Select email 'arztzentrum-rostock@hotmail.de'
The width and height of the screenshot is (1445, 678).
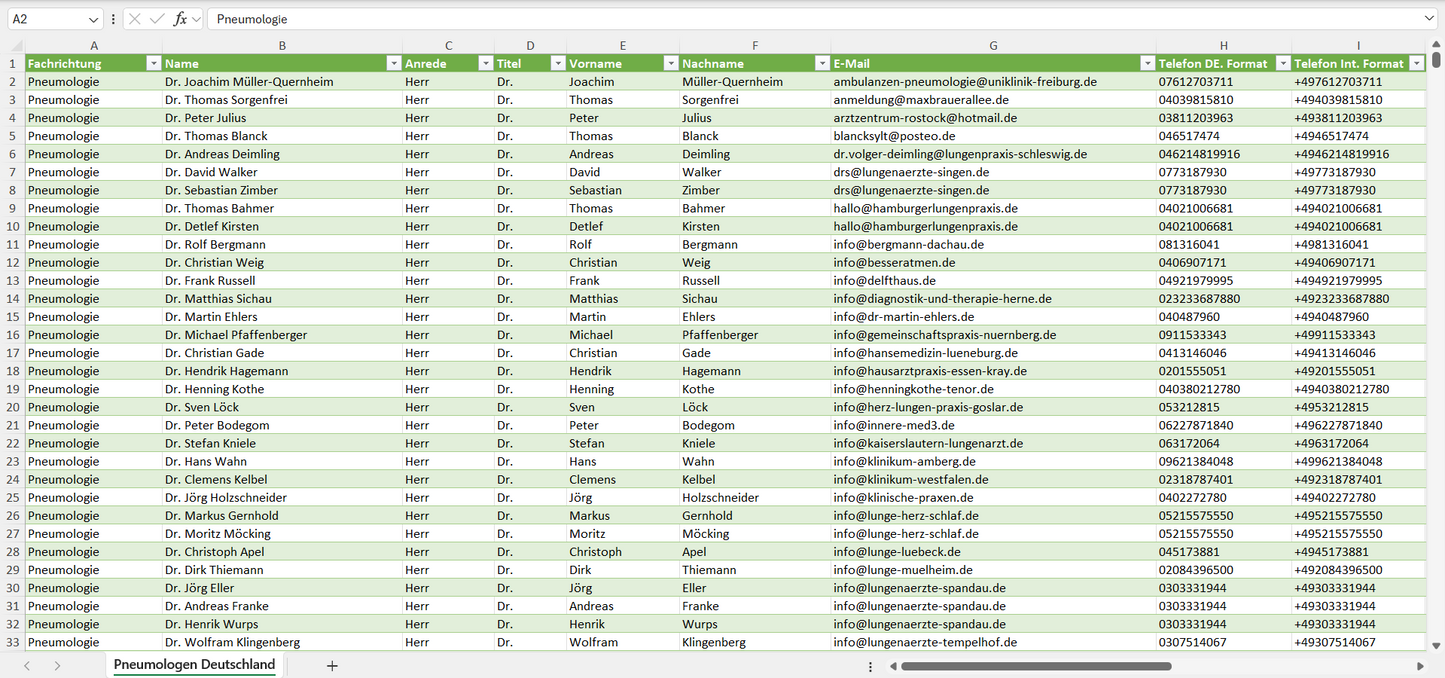pos(993,118)
